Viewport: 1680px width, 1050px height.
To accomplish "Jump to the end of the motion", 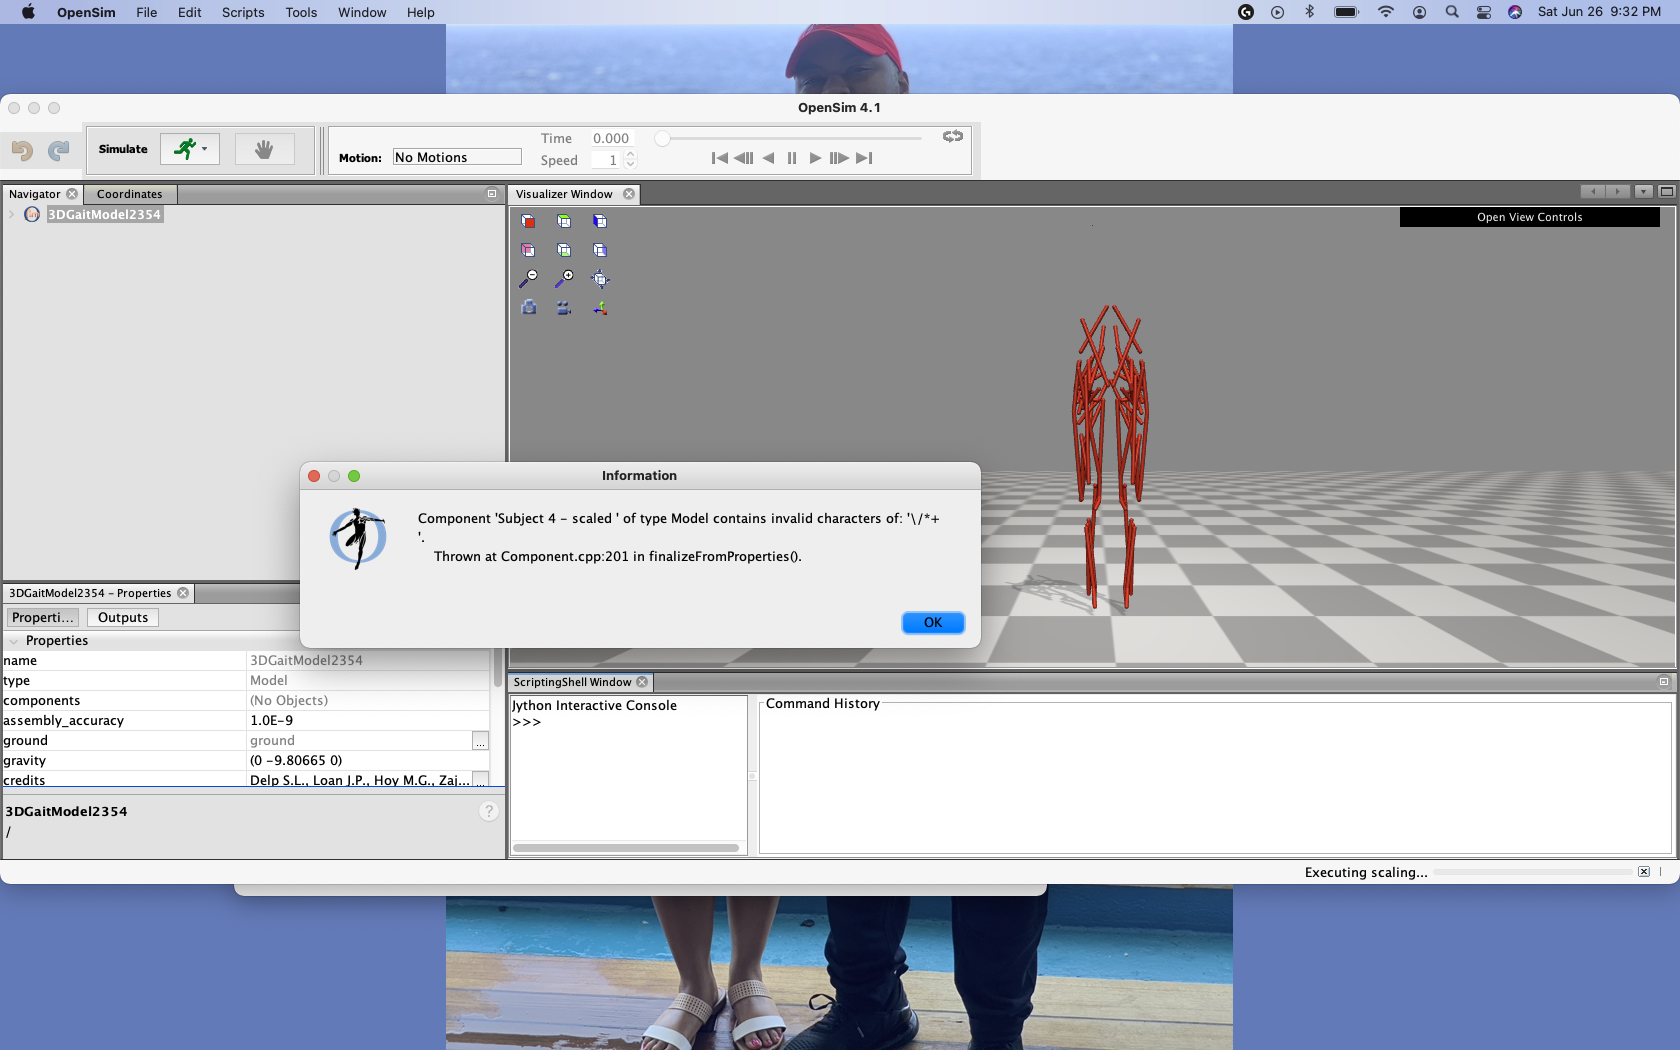I will pos(865,158).
